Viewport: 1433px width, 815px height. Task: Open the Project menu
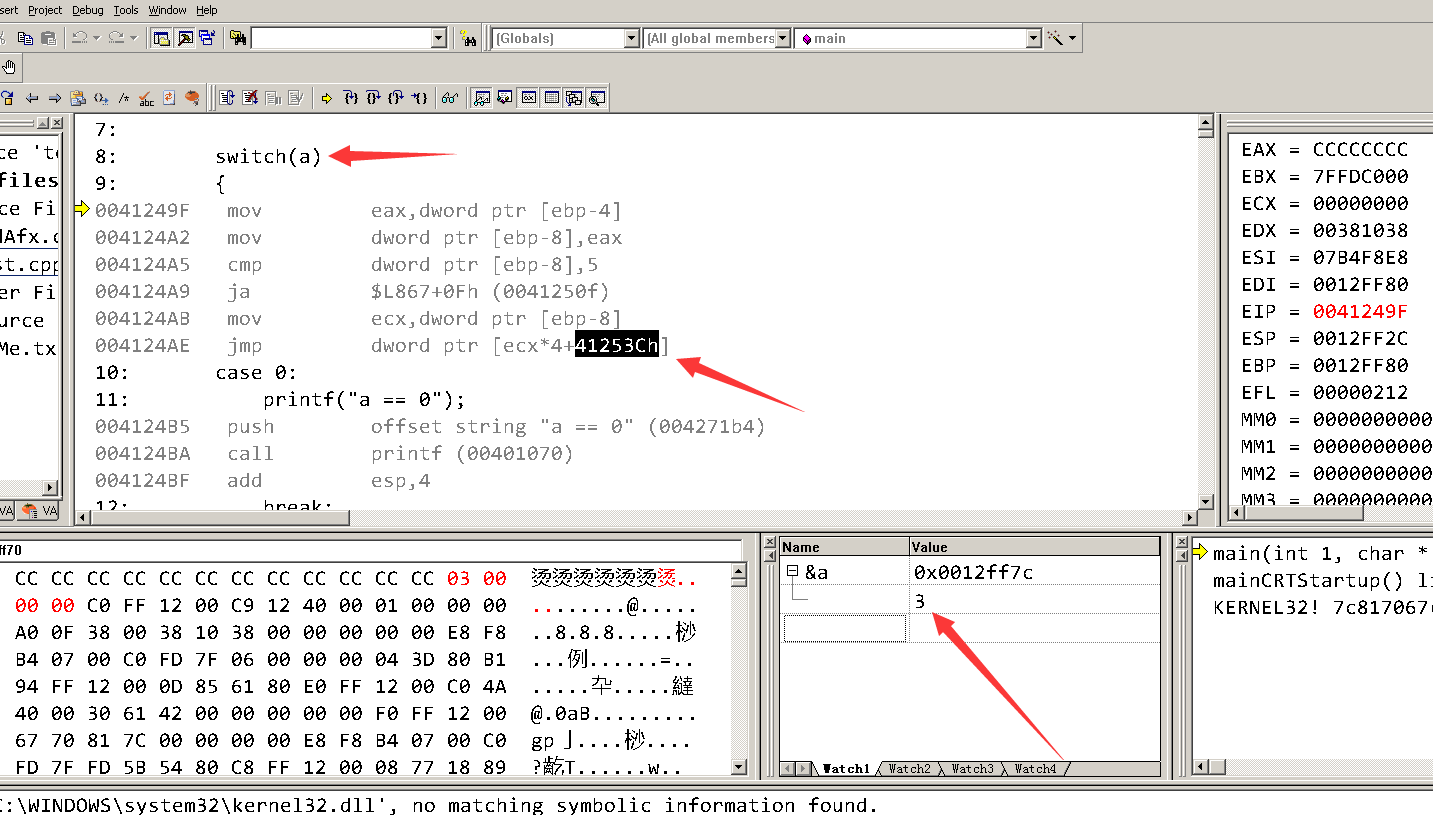[44, 10]
